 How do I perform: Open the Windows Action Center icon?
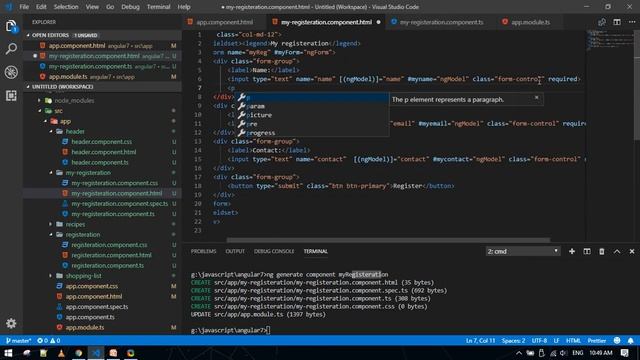pos(624,353)
